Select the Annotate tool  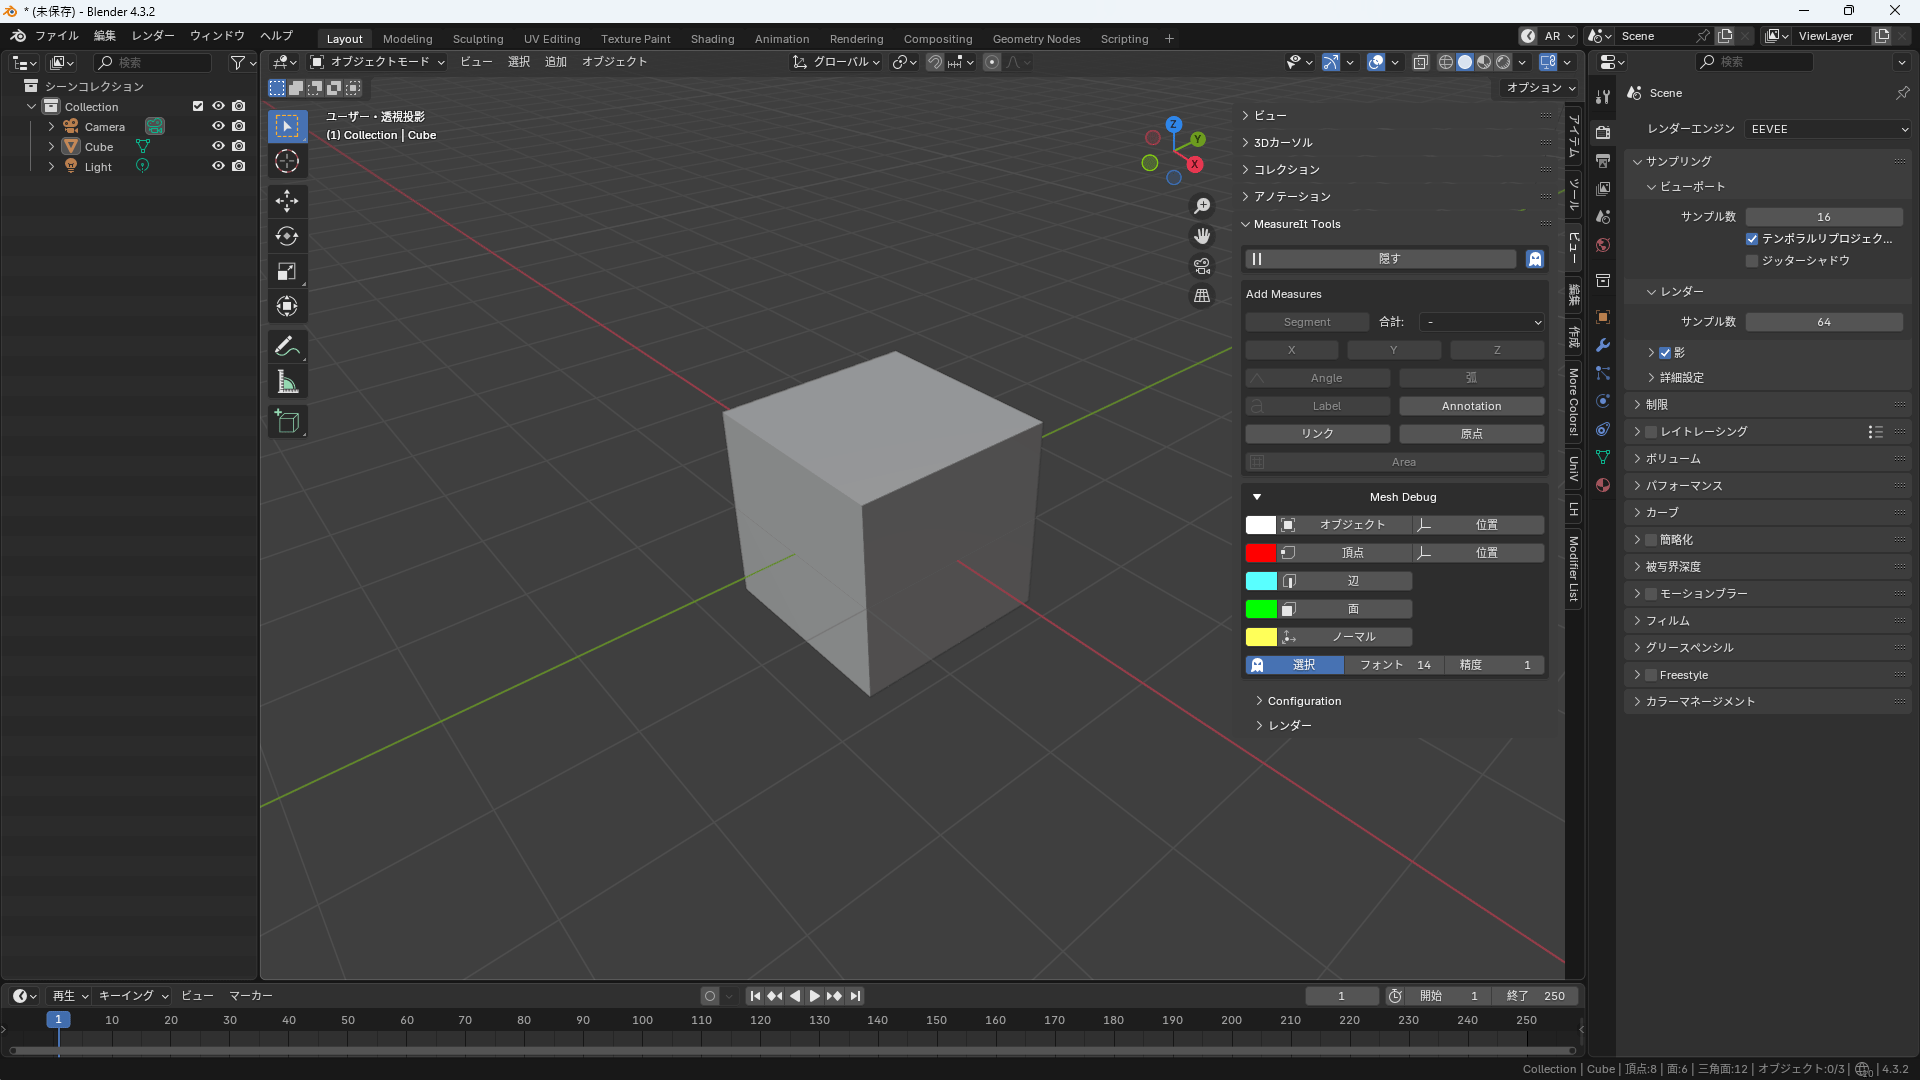(287, 346)
